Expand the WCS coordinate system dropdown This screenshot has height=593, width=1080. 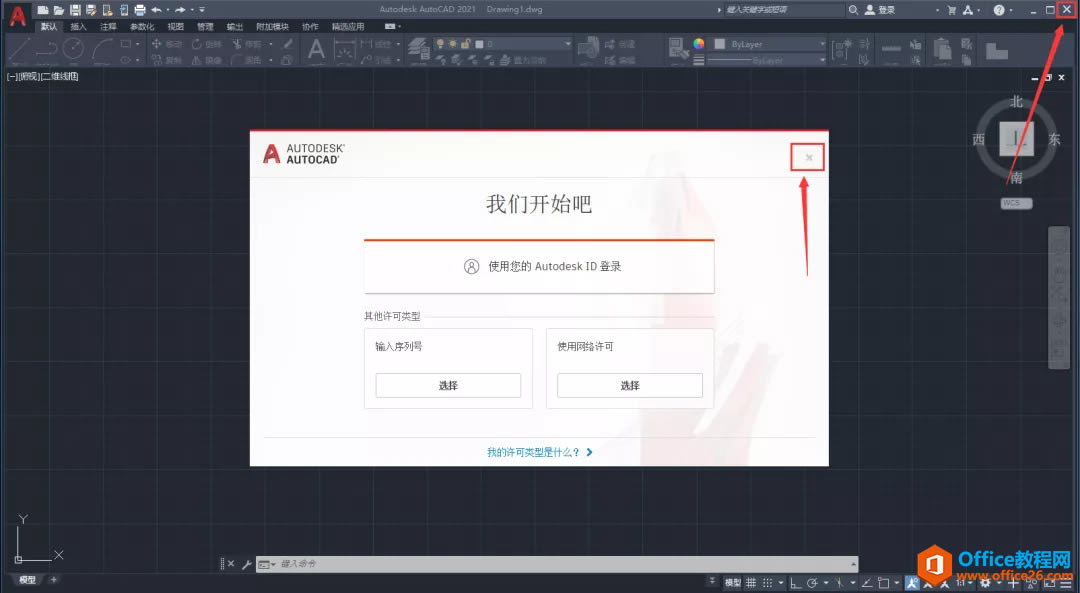pos(1016,203)
